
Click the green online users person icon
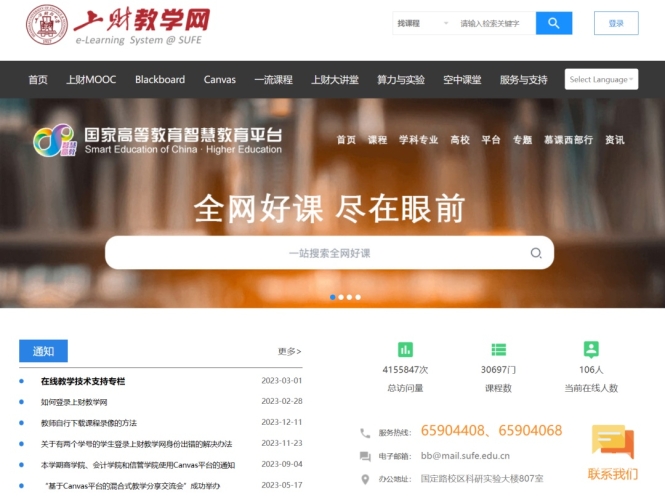click(591, 349)
